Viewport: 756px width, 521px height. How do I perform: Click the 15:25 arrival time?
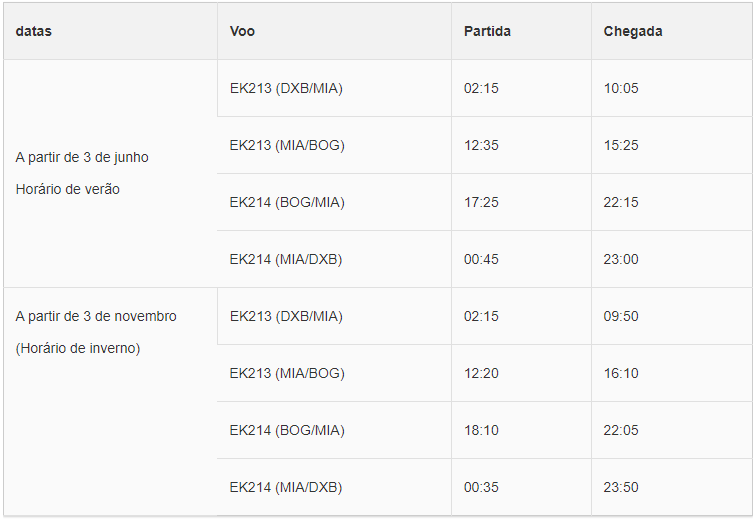pos(621,145)
